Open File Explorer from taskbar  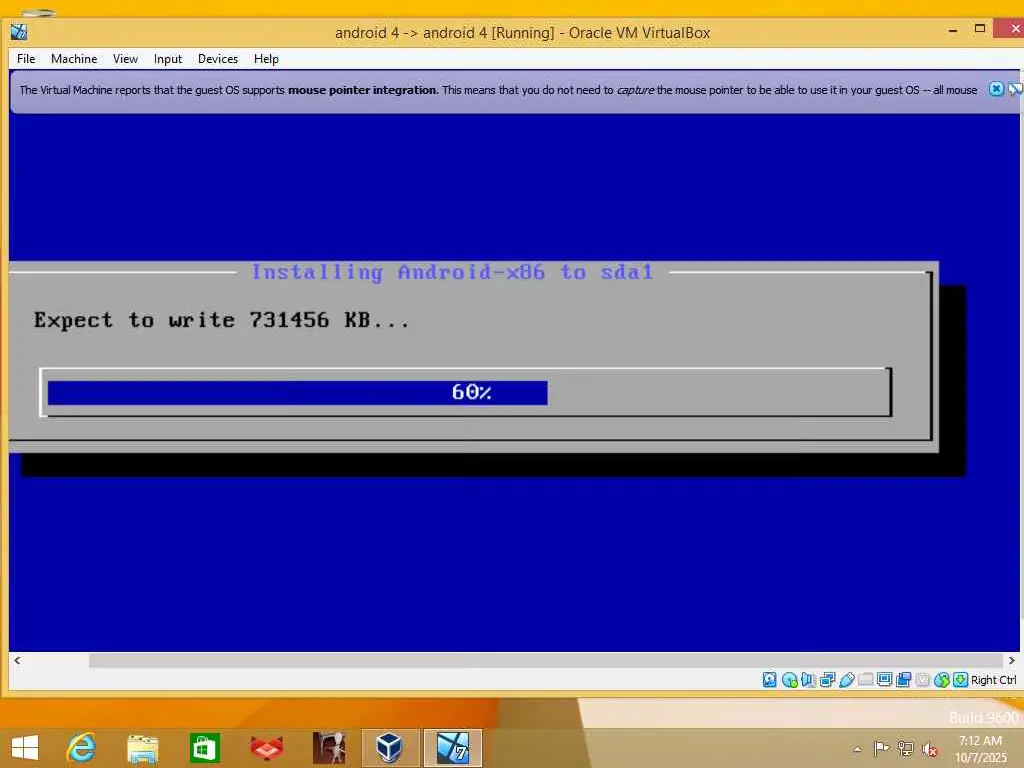tap(142, 748)
